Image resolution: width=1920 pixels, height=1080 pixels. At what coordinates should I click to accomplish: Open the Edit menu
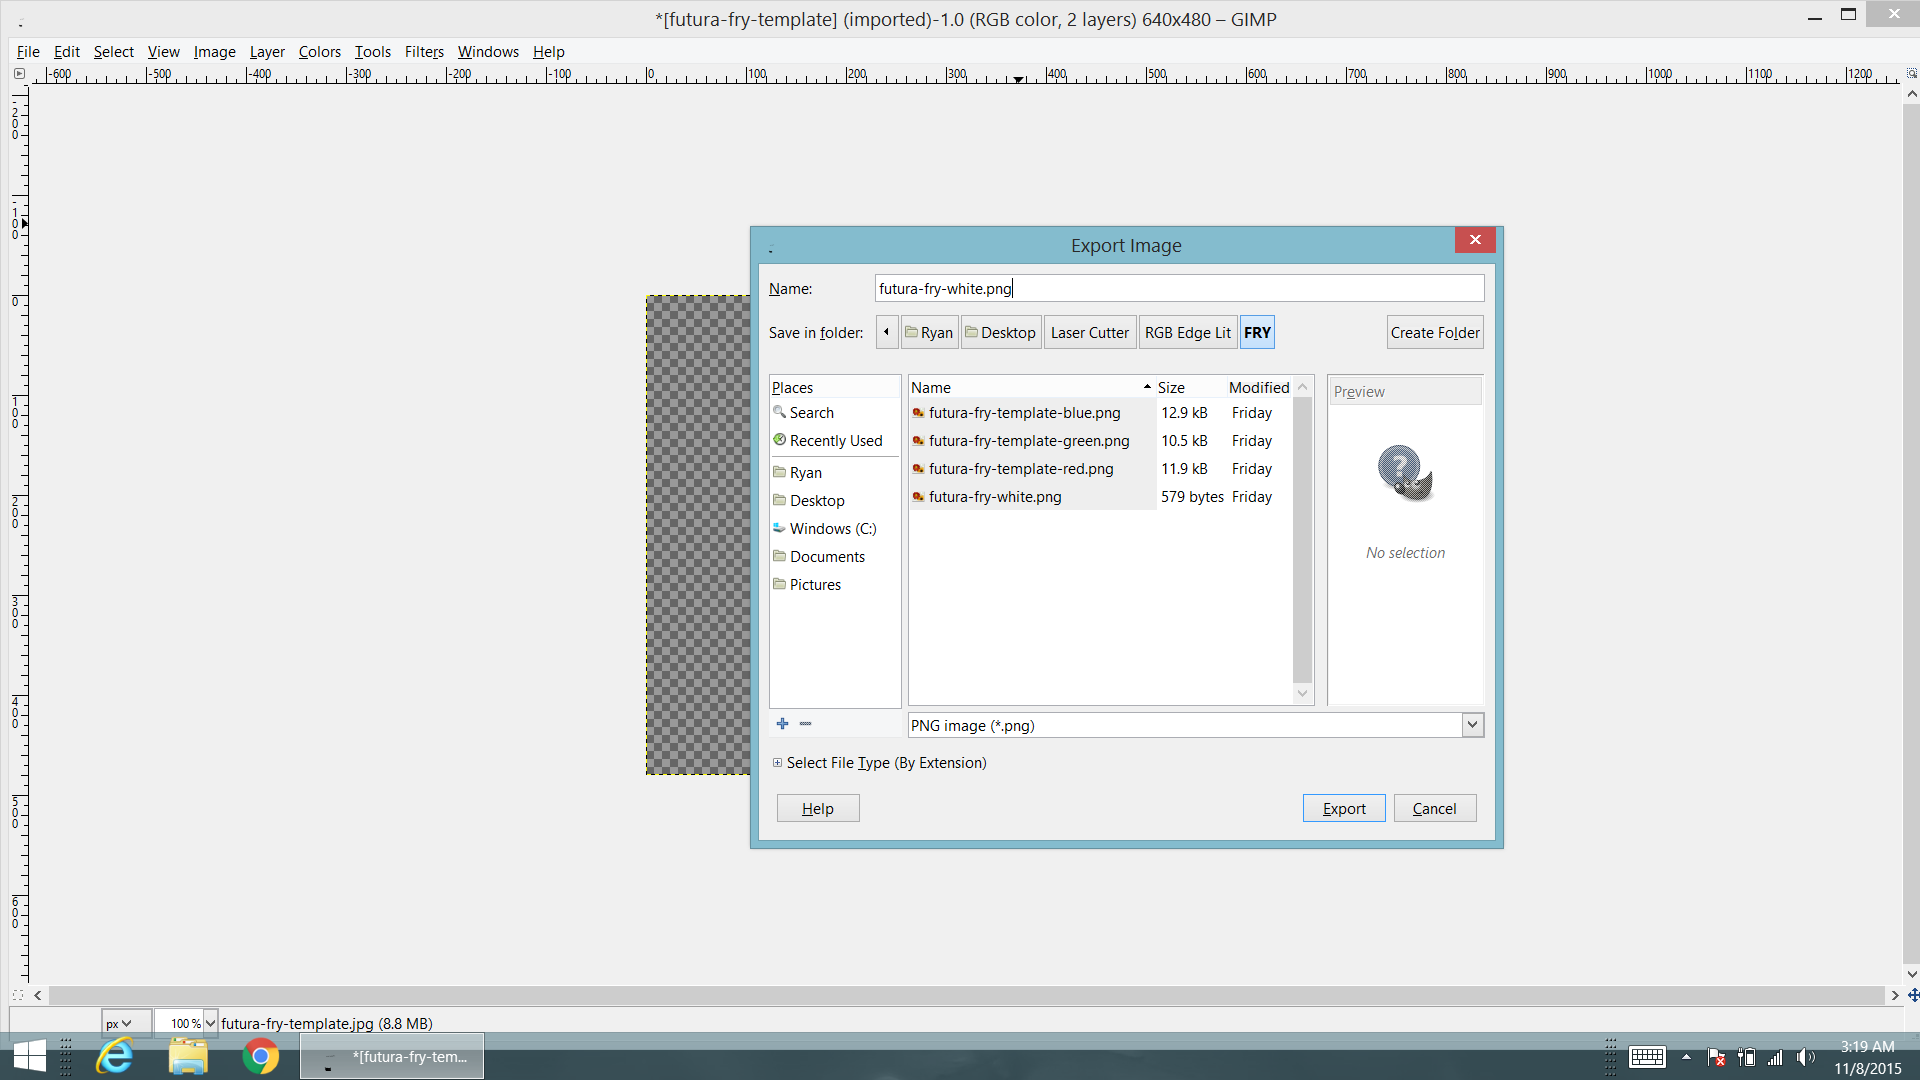coord(66,51)
